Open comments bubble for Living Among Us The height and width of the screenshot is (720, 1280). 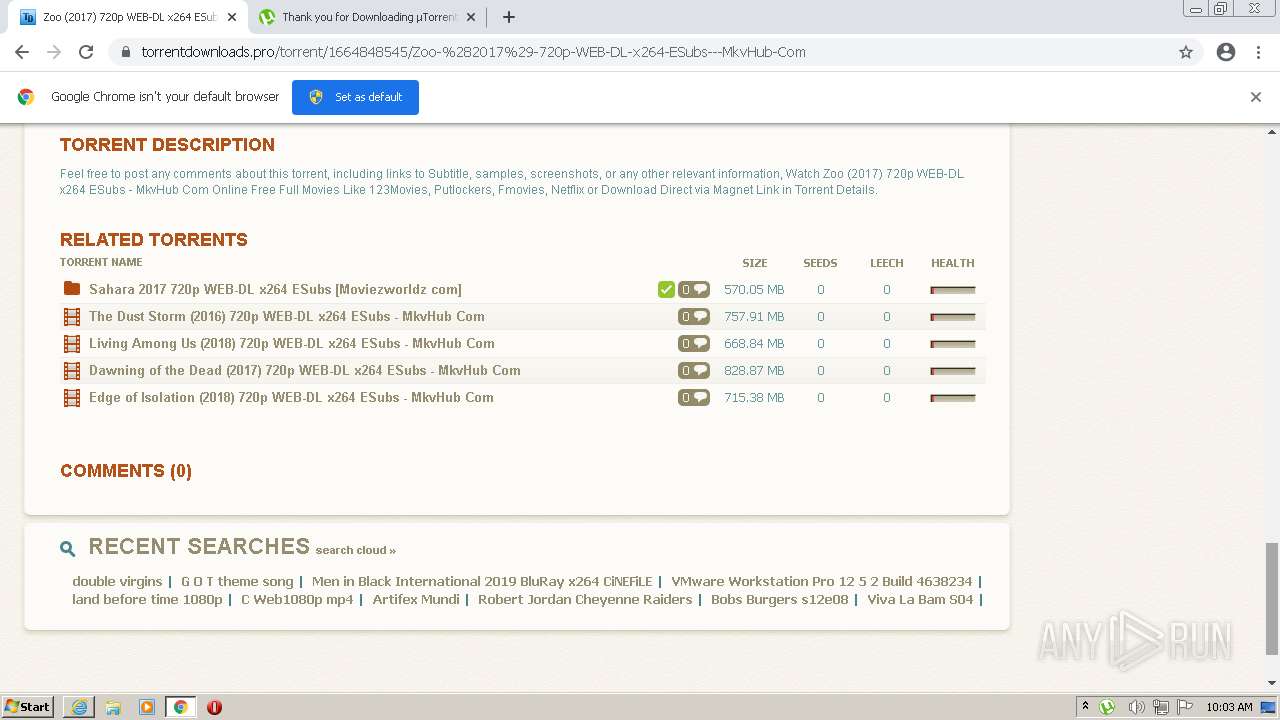click(x=694, y=343)
